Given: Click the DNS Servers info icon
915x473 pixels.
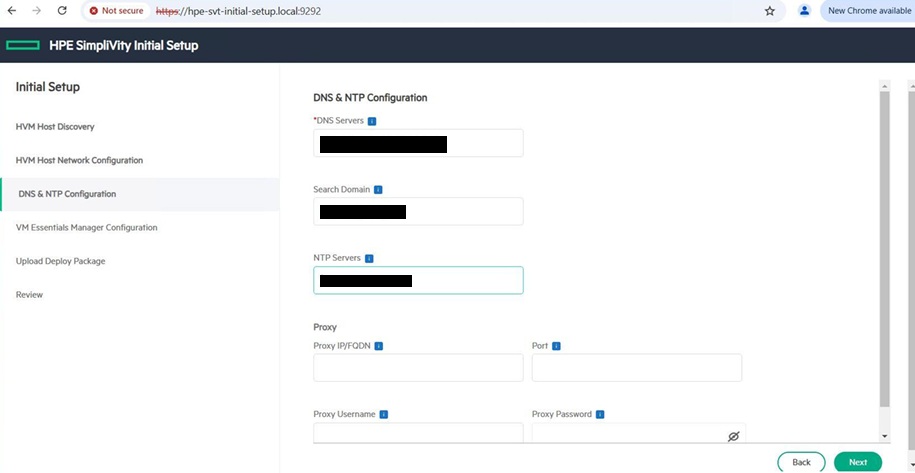Looking at the screenshot, I should click(x=372, y=121).
